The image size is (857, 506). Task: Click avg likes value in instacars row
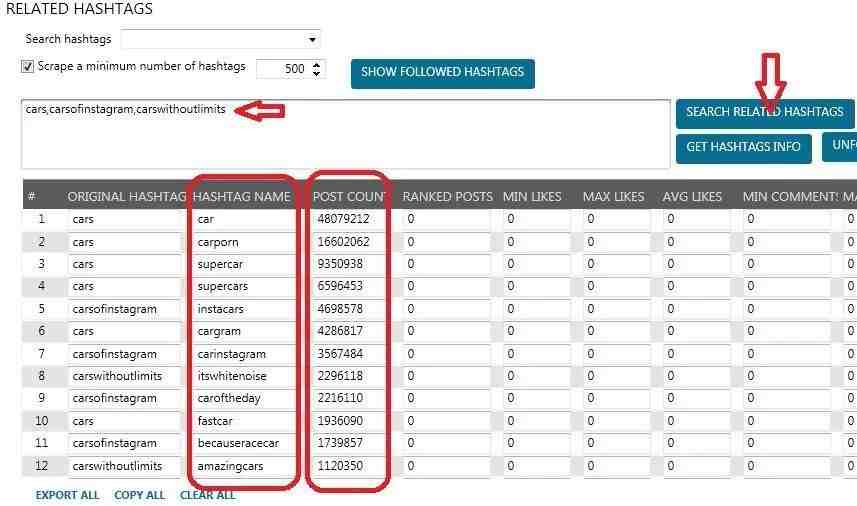(x=696, y=309)
